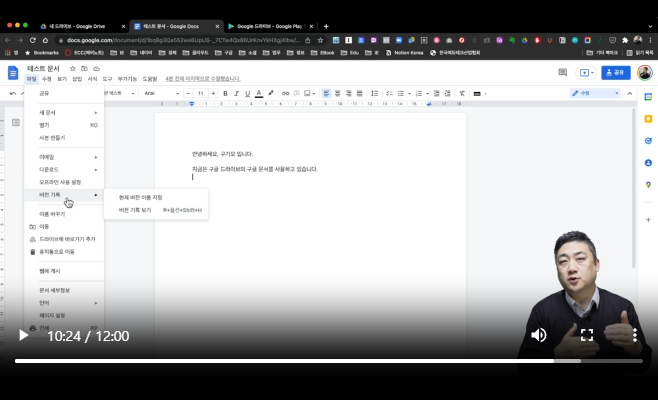Enter fullscreen mode in the video player

pos(588,335)
